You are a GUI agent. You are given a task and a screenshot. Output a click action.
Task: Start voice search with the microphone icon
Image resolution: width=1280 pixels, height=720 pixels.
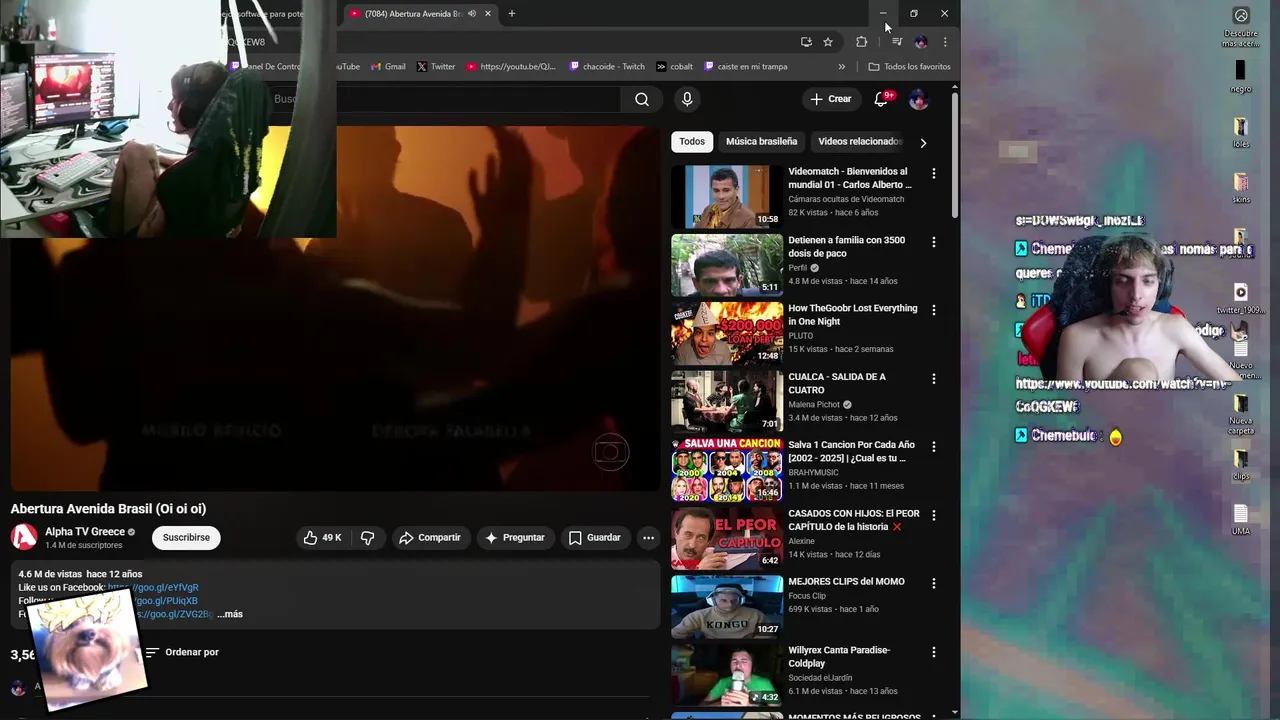687,99
